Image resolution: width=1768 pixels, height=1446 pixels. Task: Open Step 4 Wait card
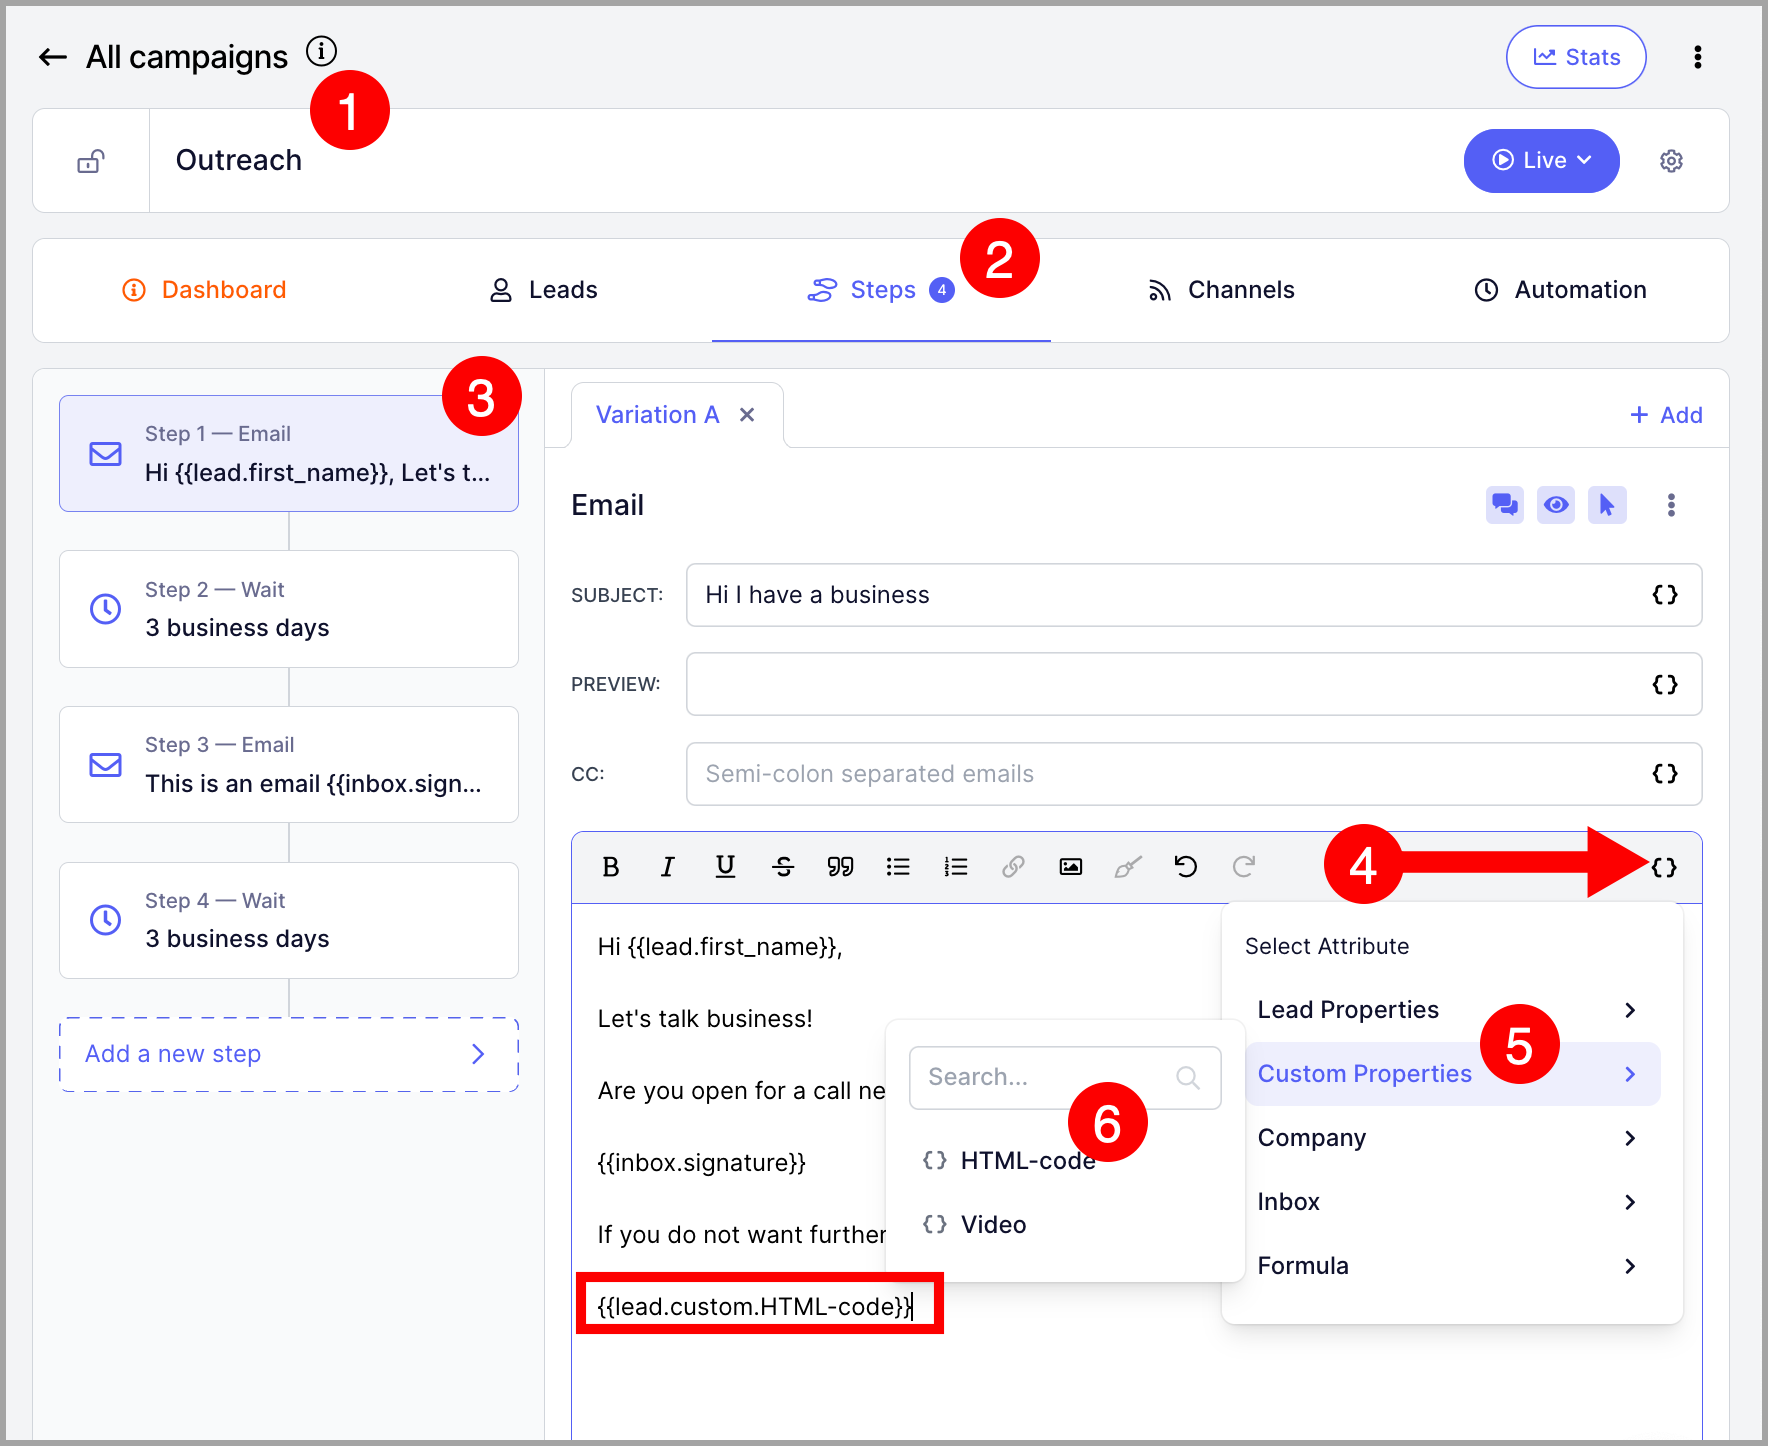pos(289,920)
